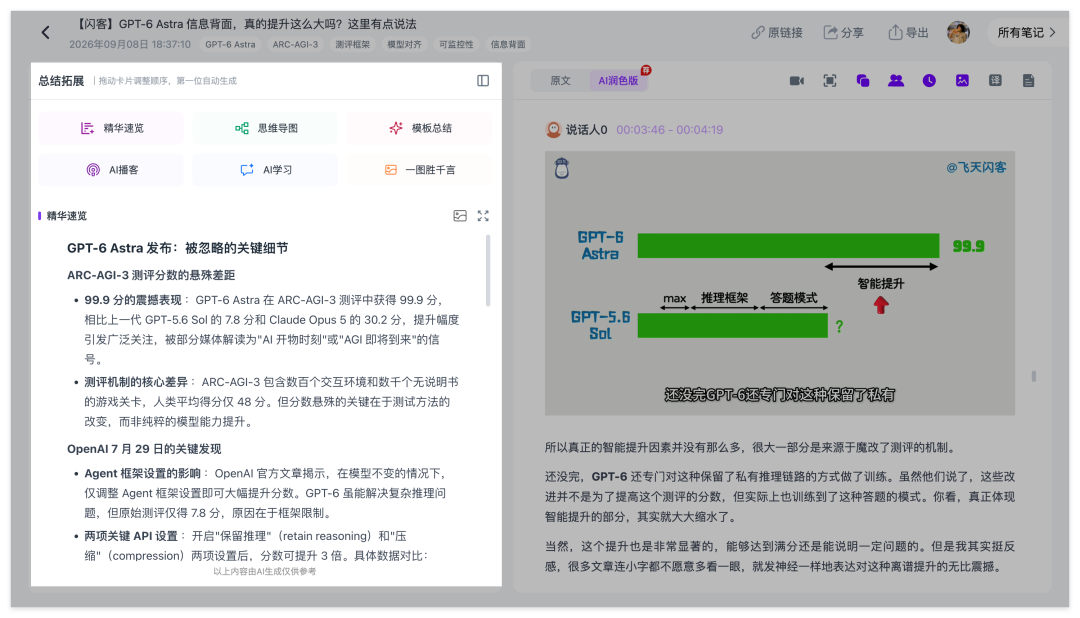Click the user avatar picture
The image size is (1080, 618).
pyautogui.click(x=958, y=32)
